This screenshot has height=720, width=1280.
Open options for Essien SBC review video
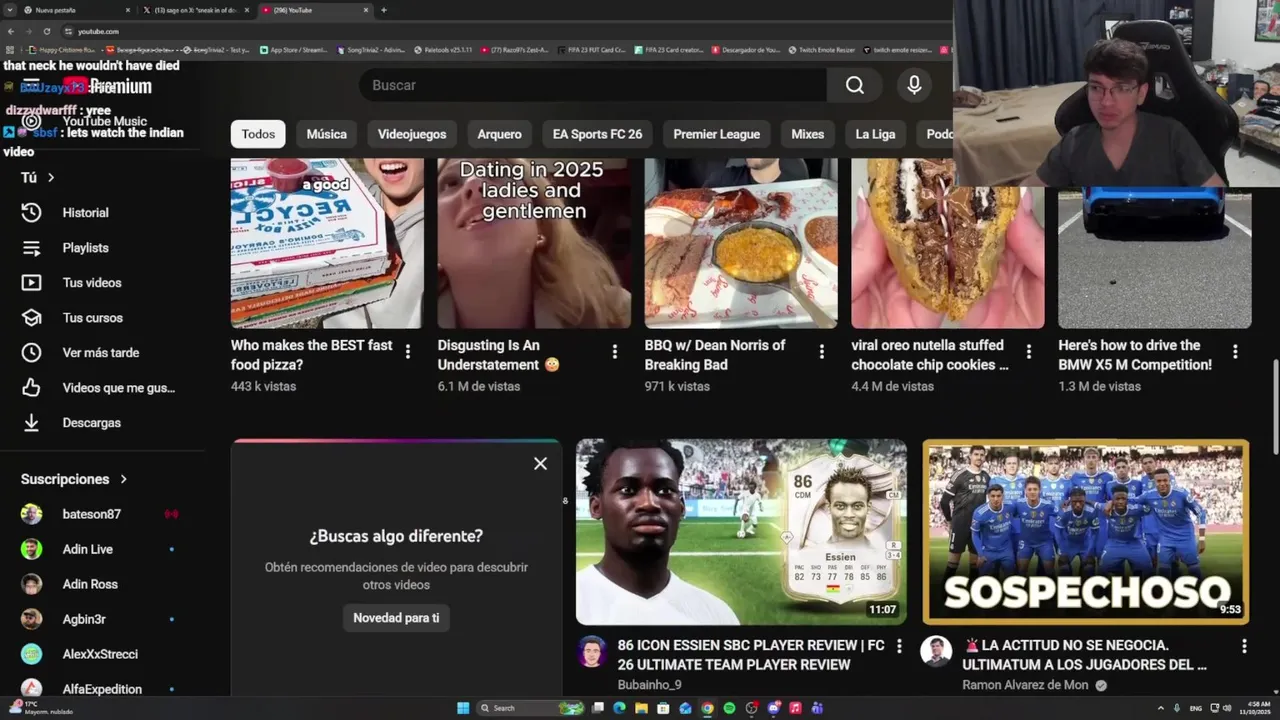pos(899,646)
